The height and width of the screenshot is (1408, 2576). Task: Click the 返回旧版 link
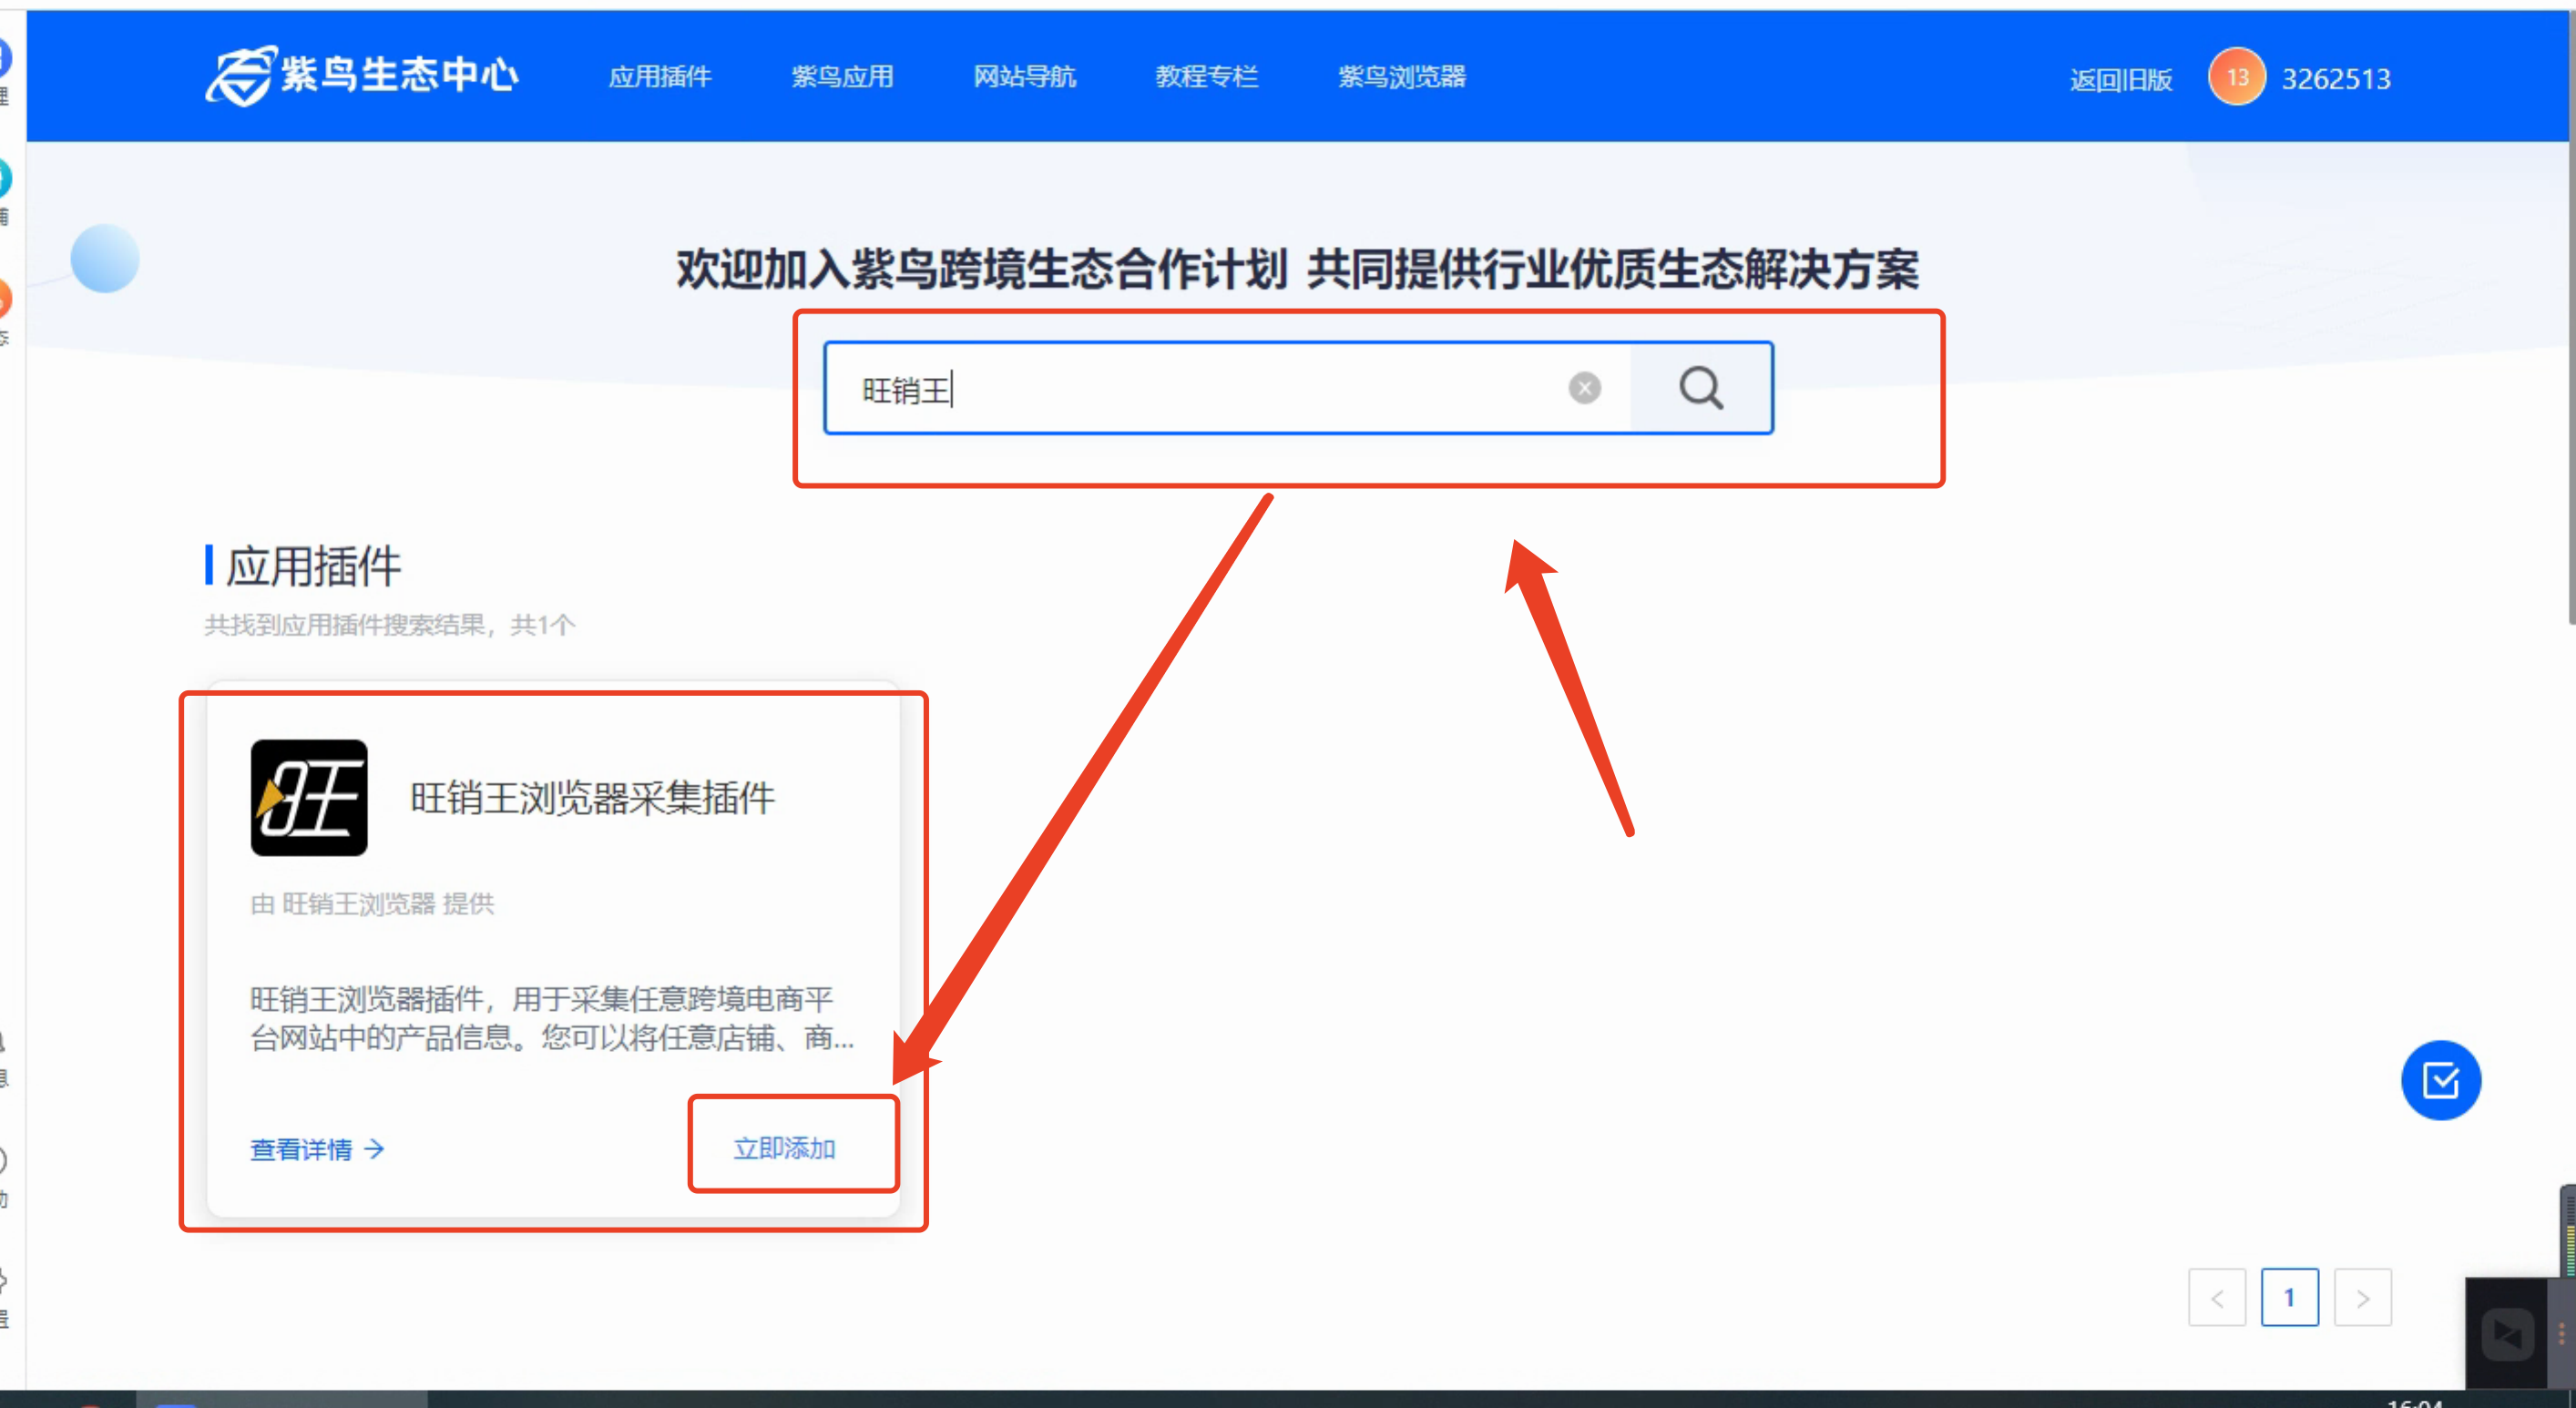[x=2121, y=79]
